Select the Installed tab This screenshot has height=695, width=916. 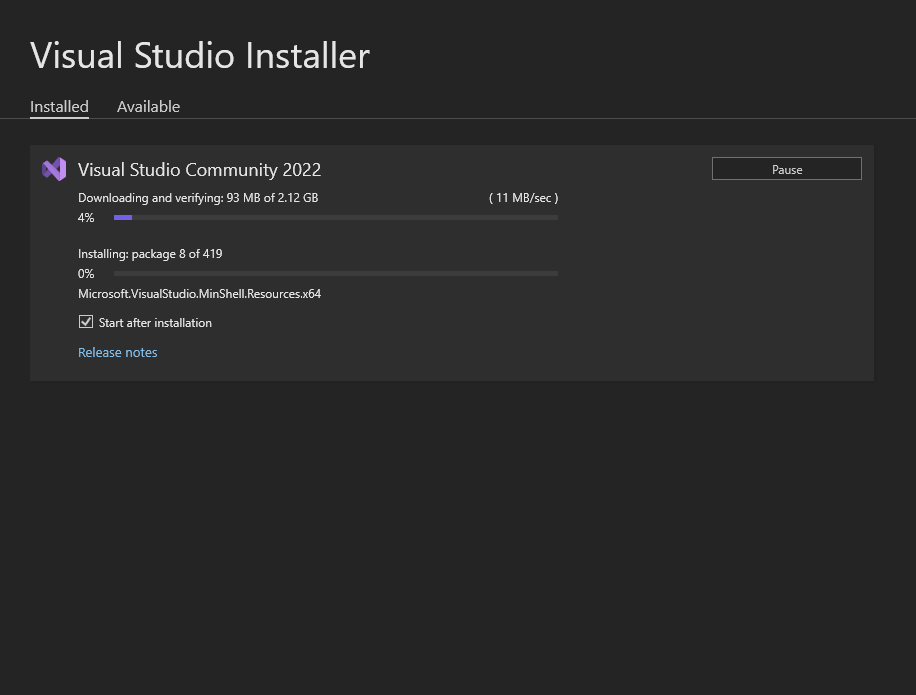click(x=59, y=107)
